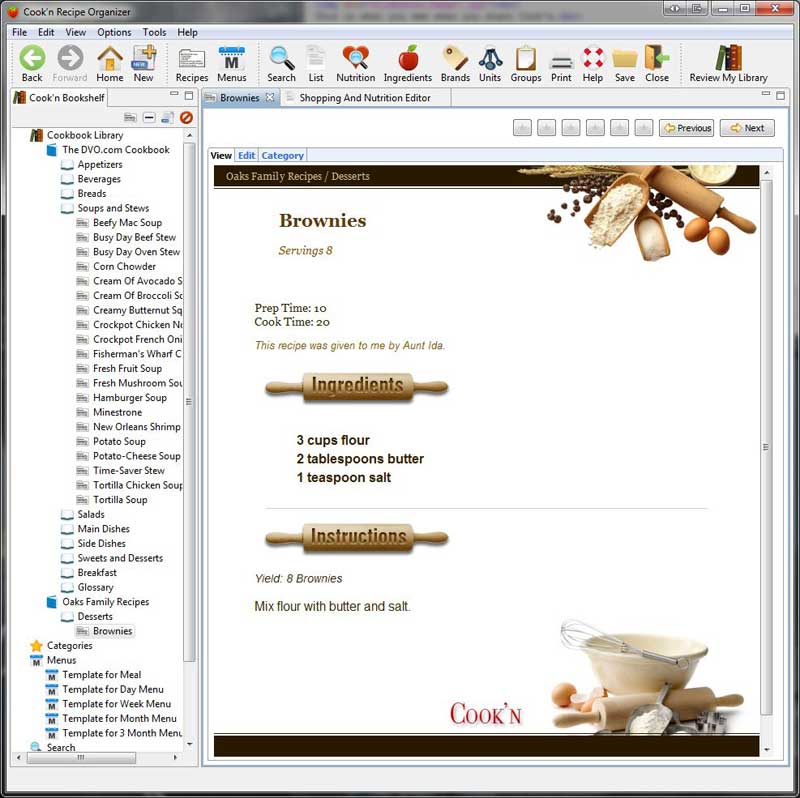Close the Brownies tab
This screenshot has height=798, width=800.
270,97
